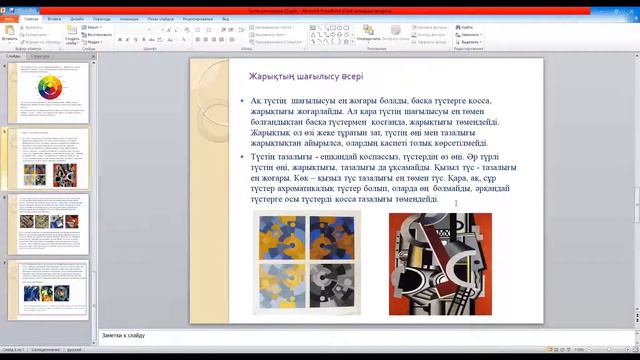Click the numbered list icon
Image resolution: width=640 pixels, height=360 pixels.
(209, 30)
